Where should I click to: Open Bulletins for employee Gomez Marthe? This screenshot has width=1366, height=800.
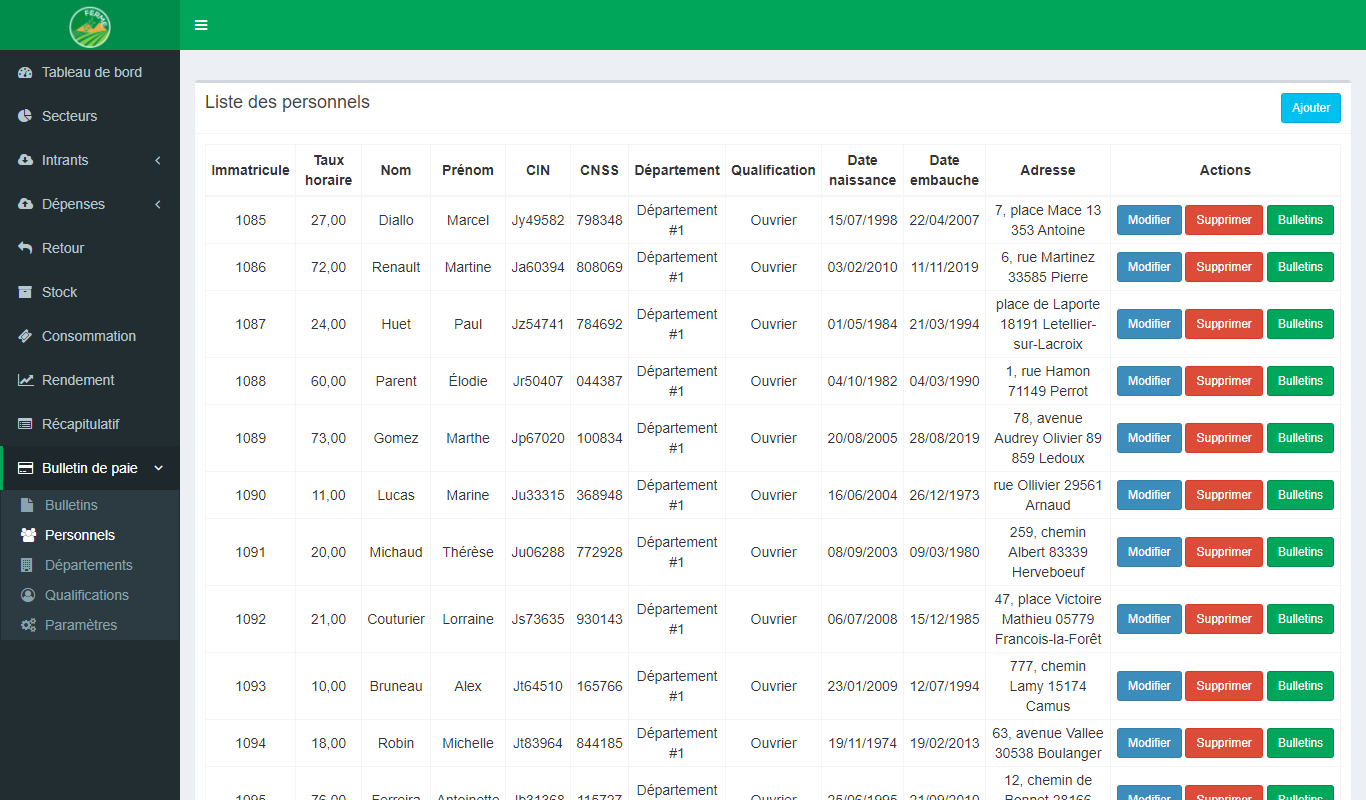[1299, 438]
